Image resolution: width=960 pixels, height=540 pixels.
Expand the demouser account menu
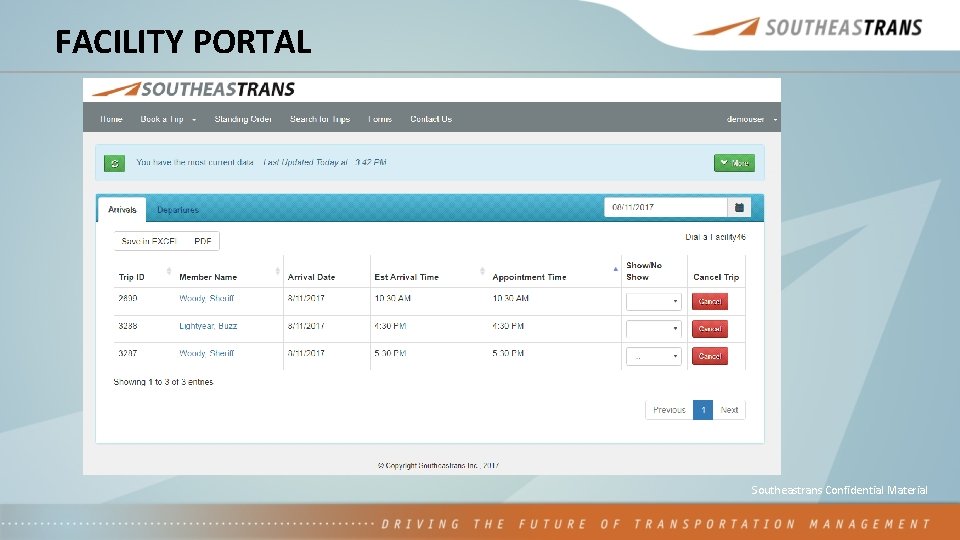coord(752,119)
